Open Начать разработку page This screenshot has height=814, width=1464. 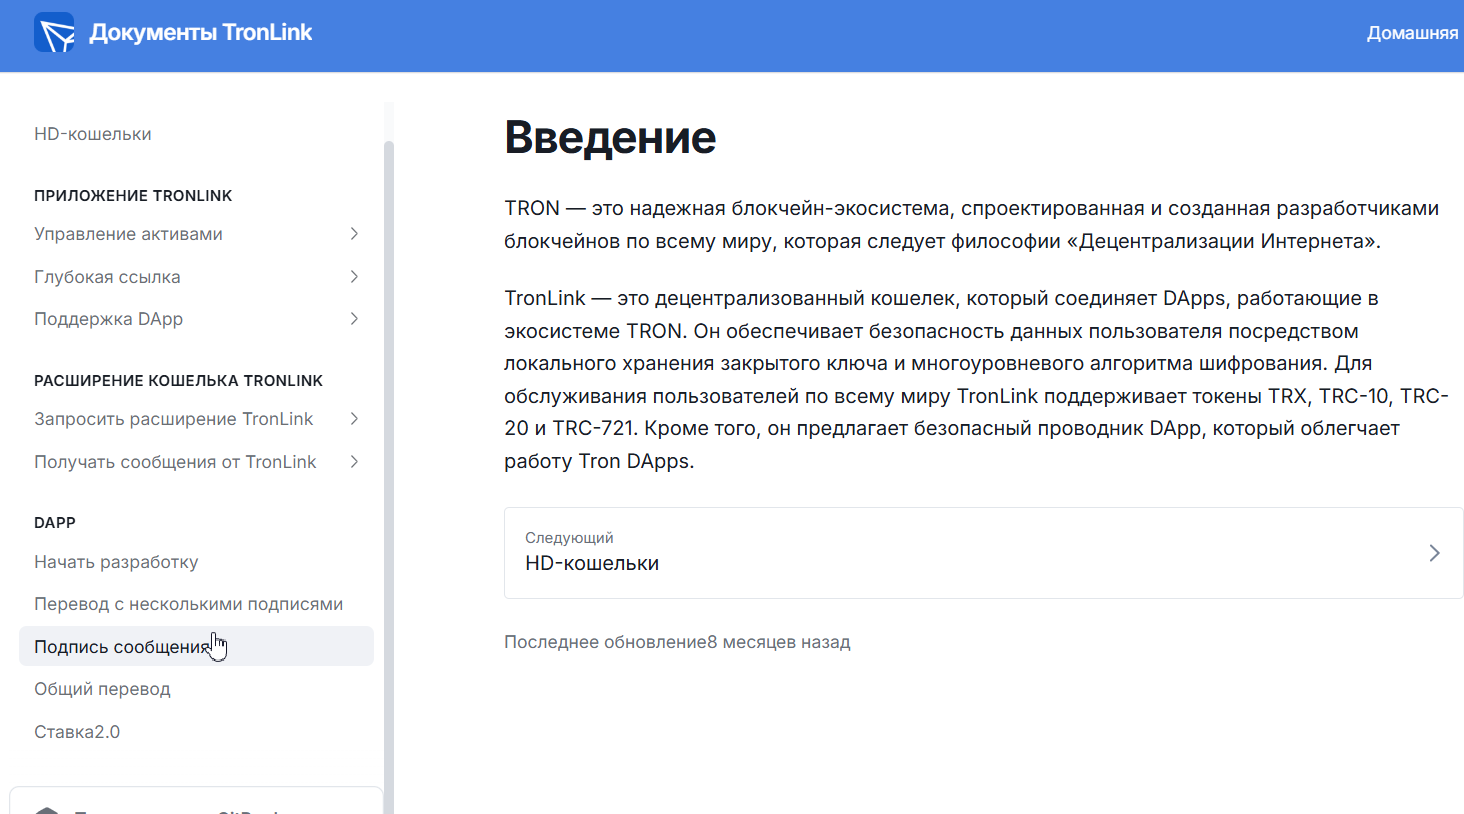[116, 562]
